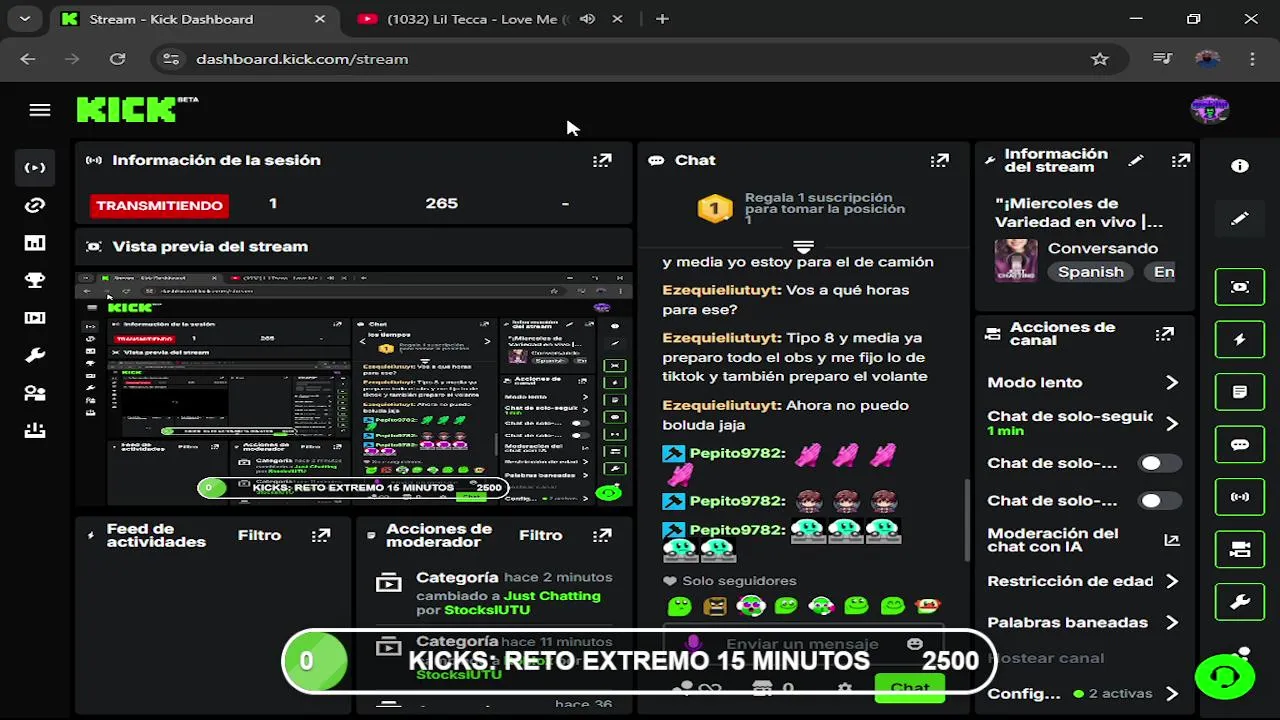This screenshot has width=1280, height=720.
Task: Open the podium leaderboard icon in left sidebar
Action: (x=35, y=431)
